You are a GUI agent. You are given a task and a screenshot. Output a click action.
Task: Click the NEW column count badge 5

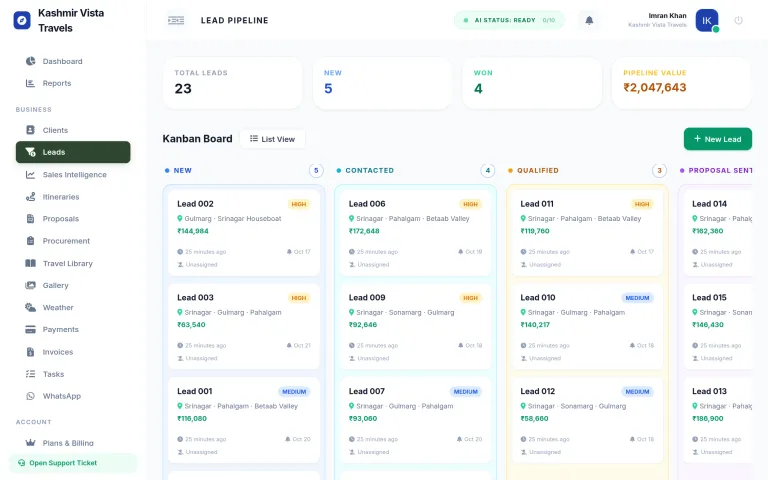point(316,170)
